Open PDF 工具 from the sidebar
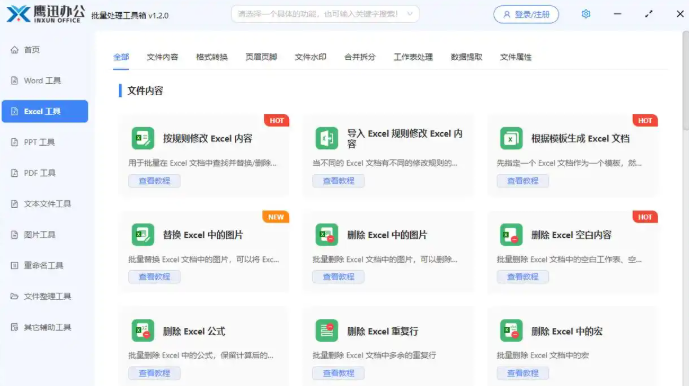689x386 pixels. [x=45, y=173]
